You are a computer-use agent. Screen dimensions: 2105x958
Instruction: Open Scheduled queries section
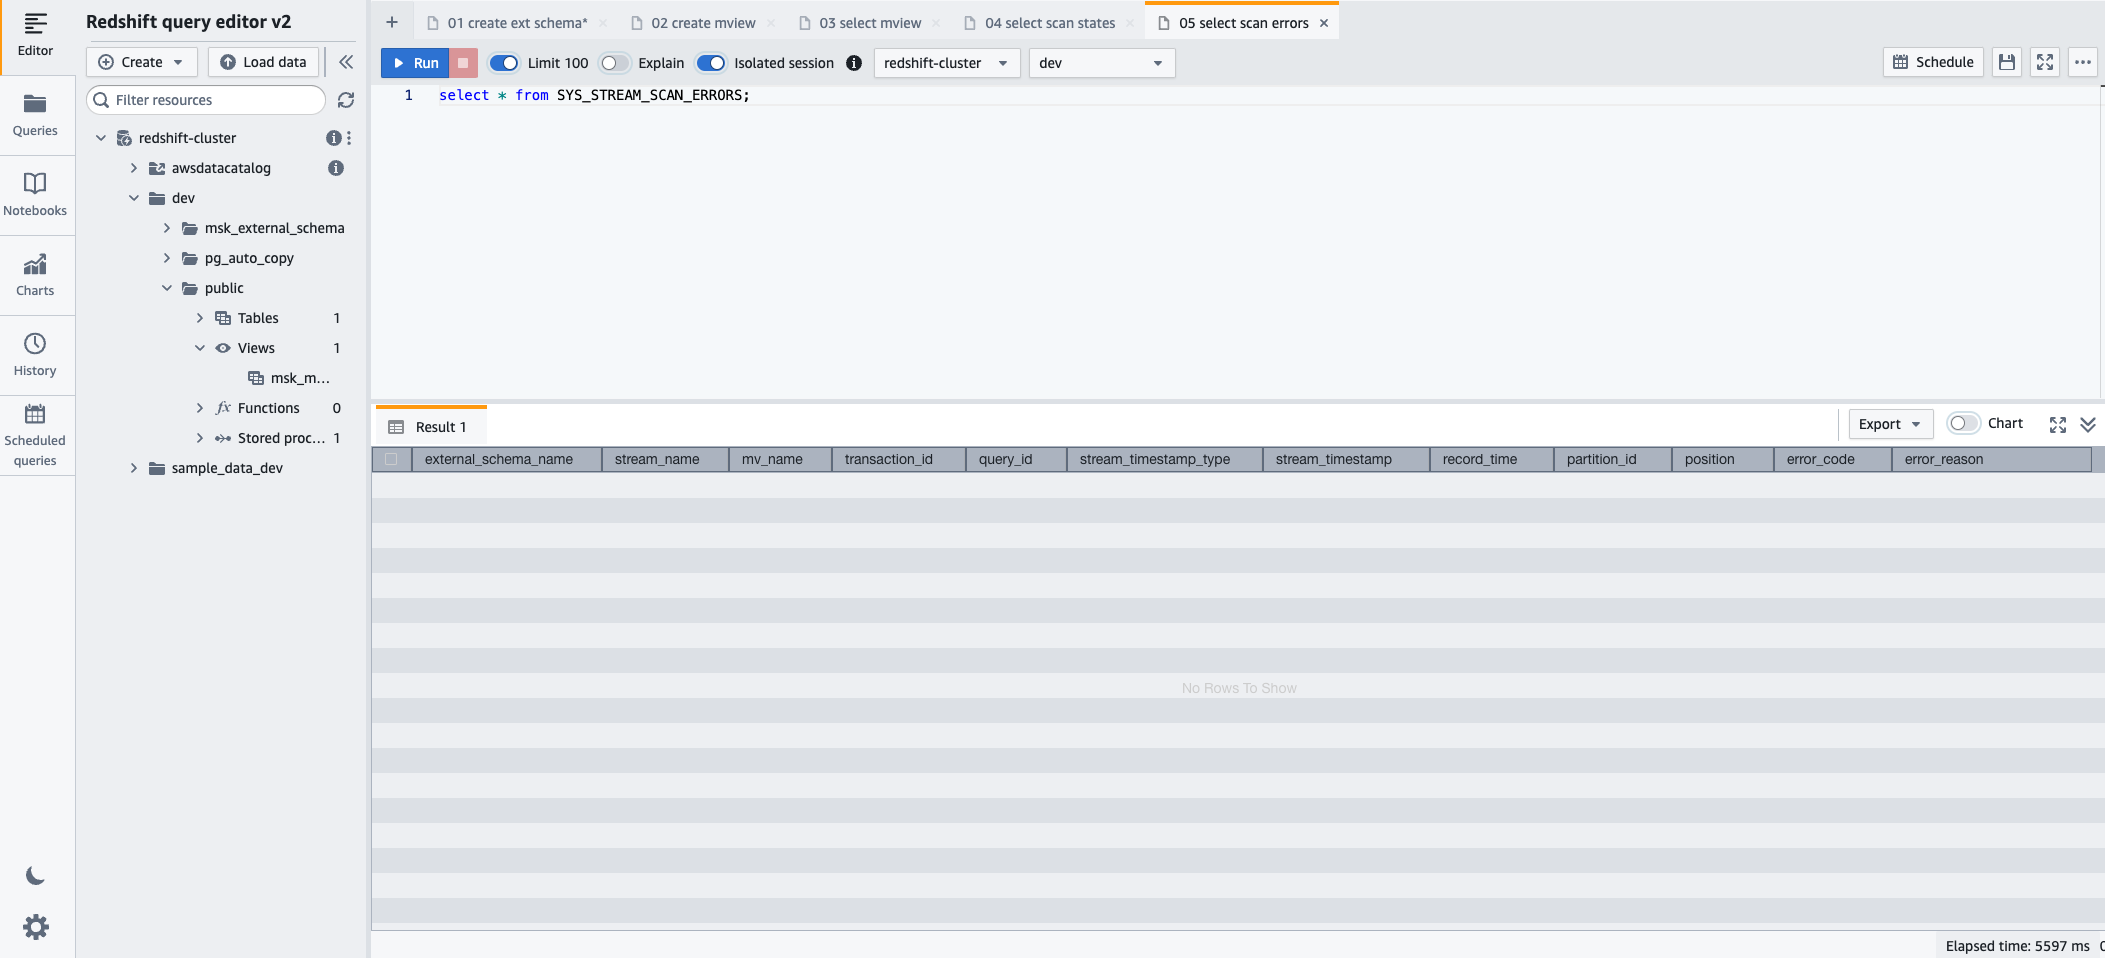click(35, 436)
